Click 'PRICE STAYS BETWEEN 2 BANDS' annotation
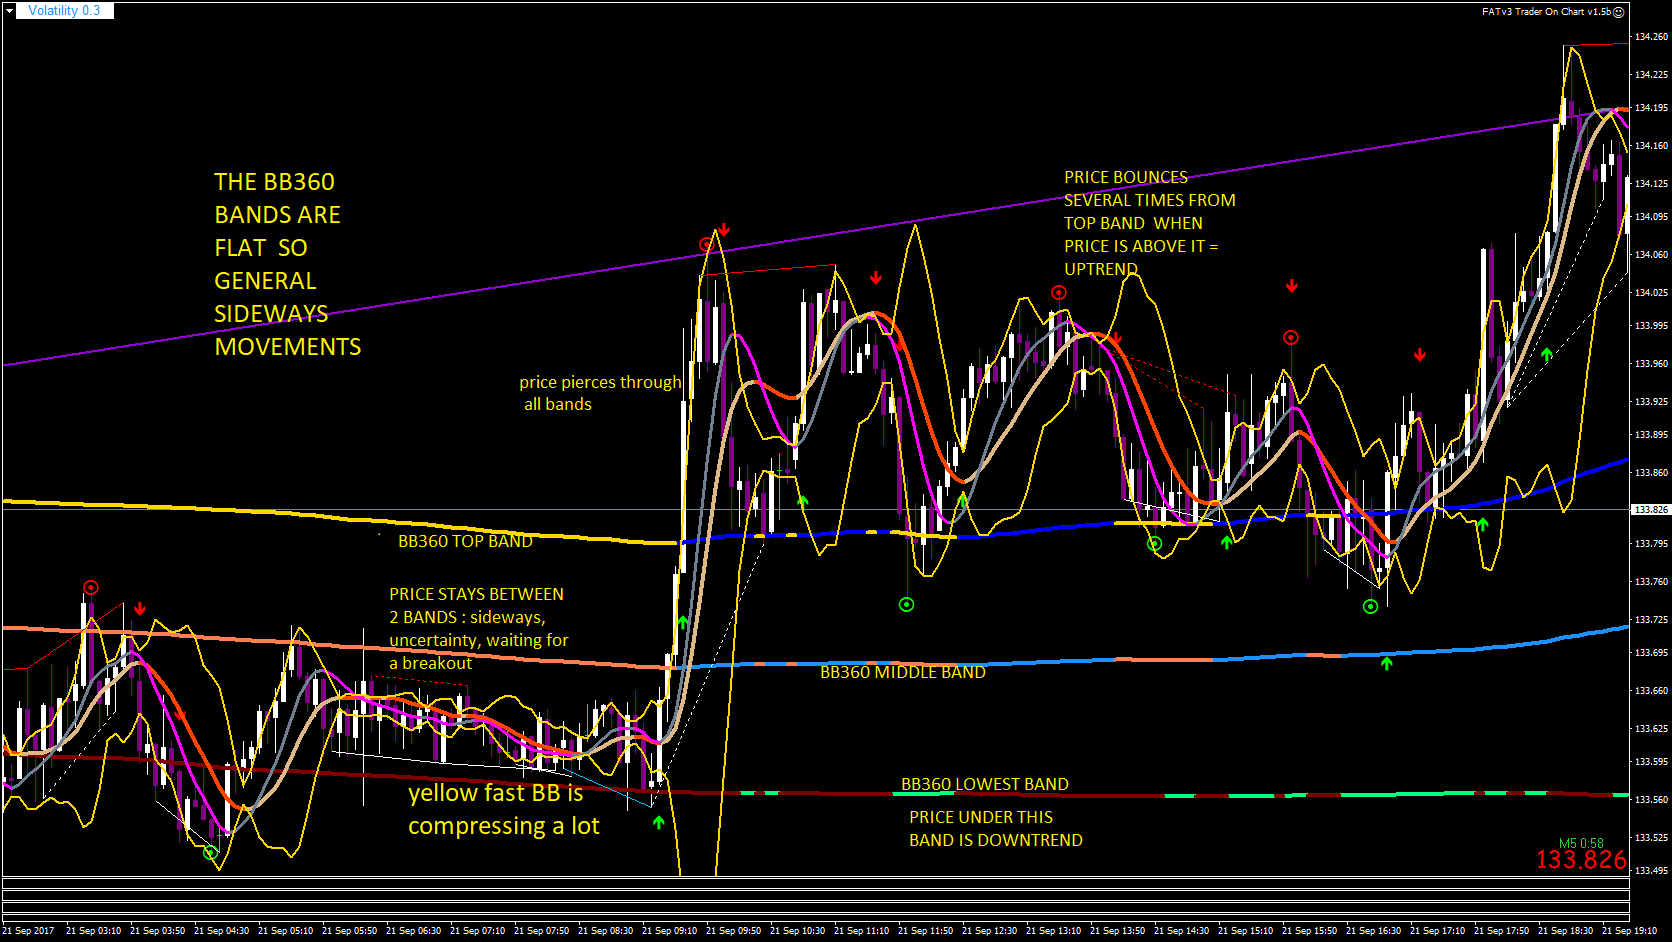 tap(478, 629)
